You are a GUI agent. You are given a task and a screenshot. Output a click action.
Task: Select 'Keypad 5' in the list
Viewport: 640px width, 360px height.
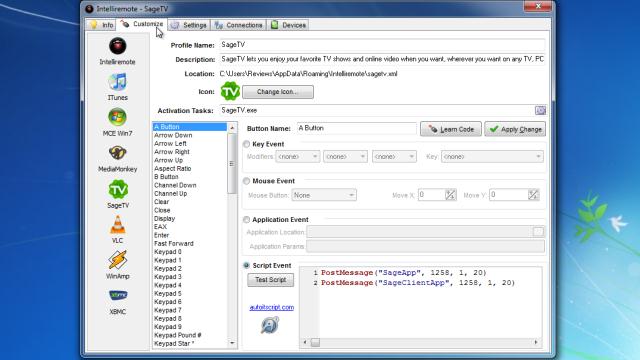[190, 293]
